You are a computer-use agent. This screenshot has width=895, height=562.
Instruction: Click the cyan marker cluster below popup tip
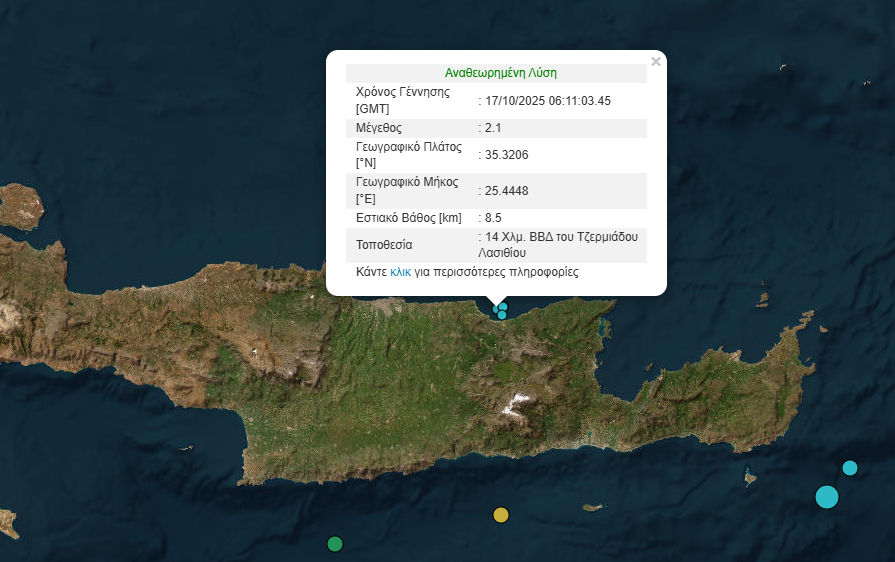tap(502, 311)
